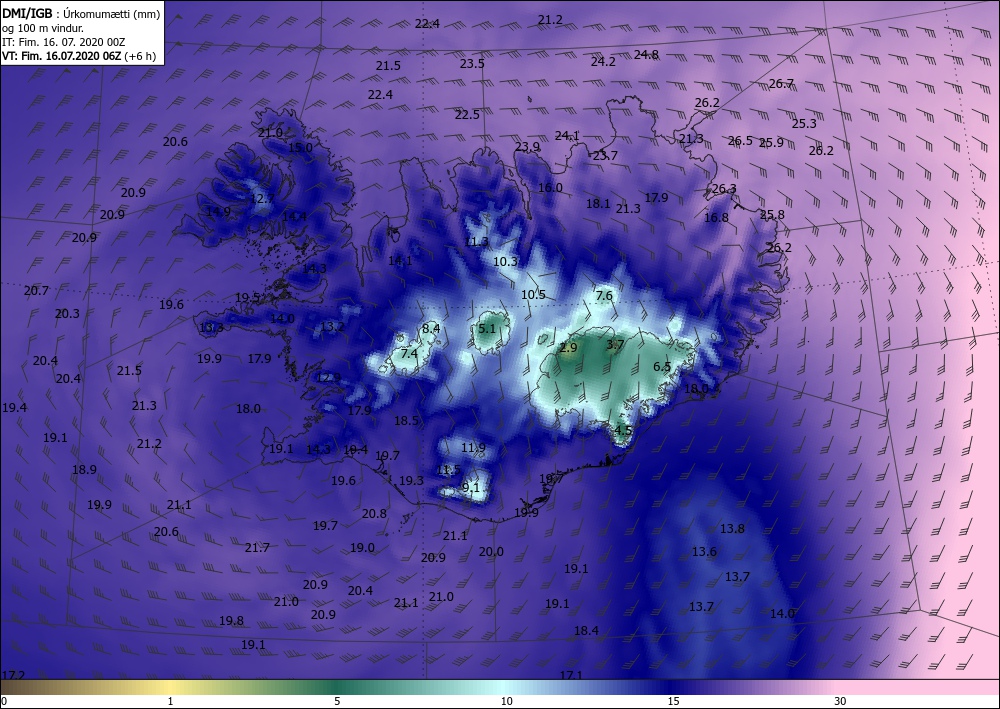Click the 18.9 value on the map
This screenshot has width=1000, height=709.
coord(84,470)
